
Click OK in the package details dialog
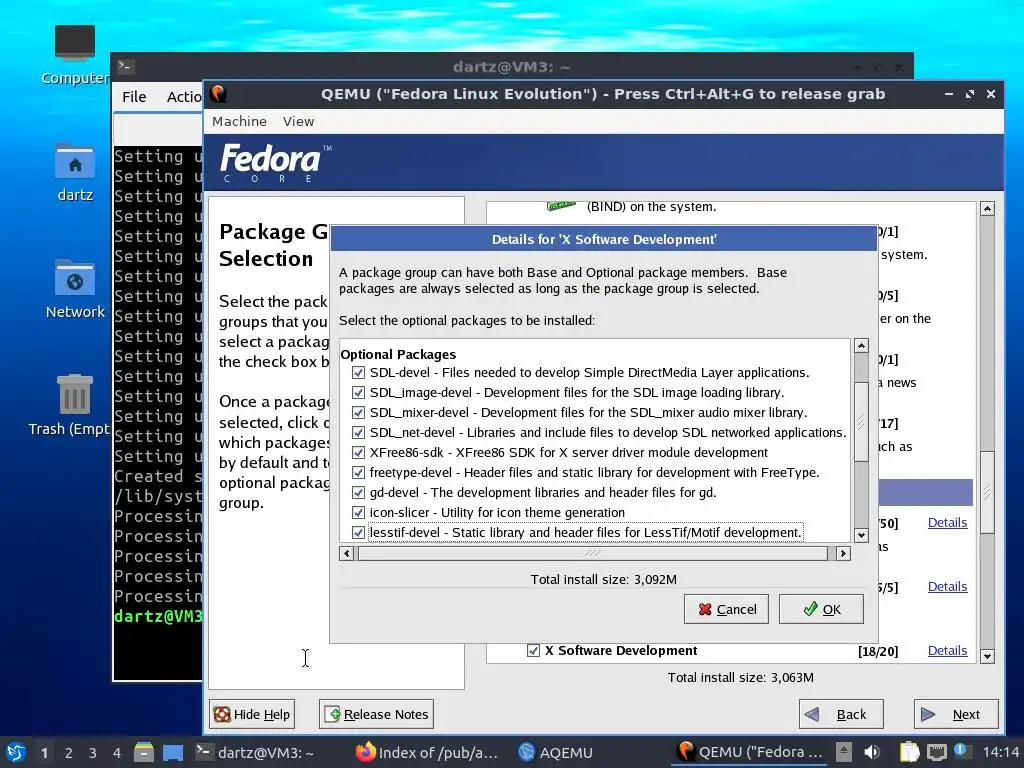click(x=821, y=609)
